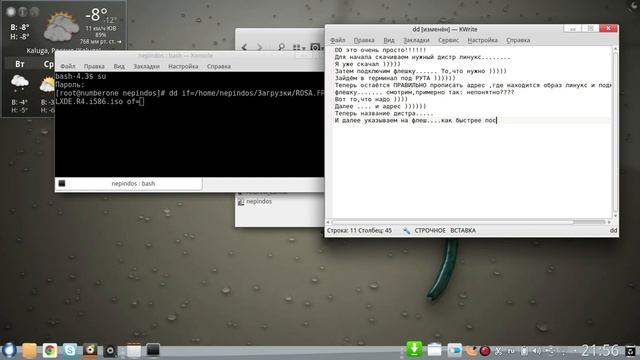Screen dimensions: 640x360
Task: Click the line 'Зайдём в терминал под РУТА' in KWrite
Action: click(394, 78)
